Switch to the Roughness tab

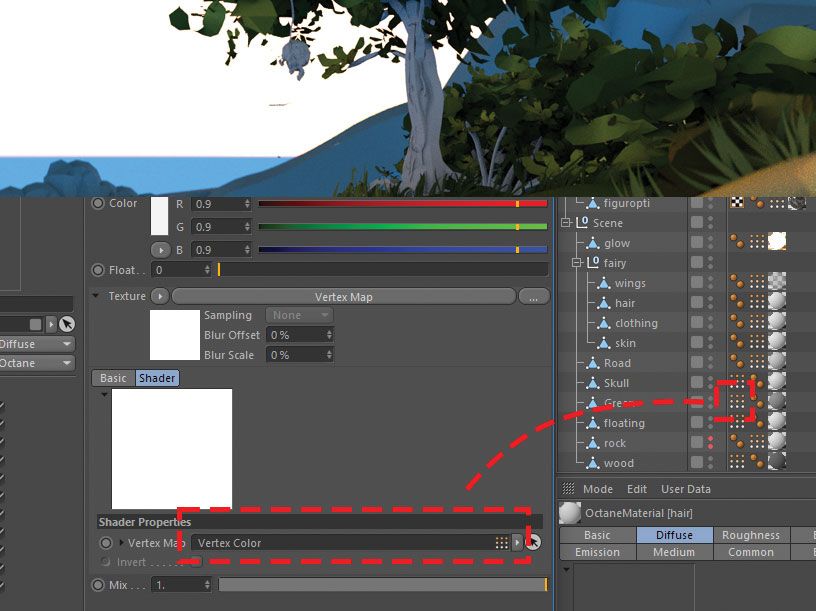coord(751,535)
